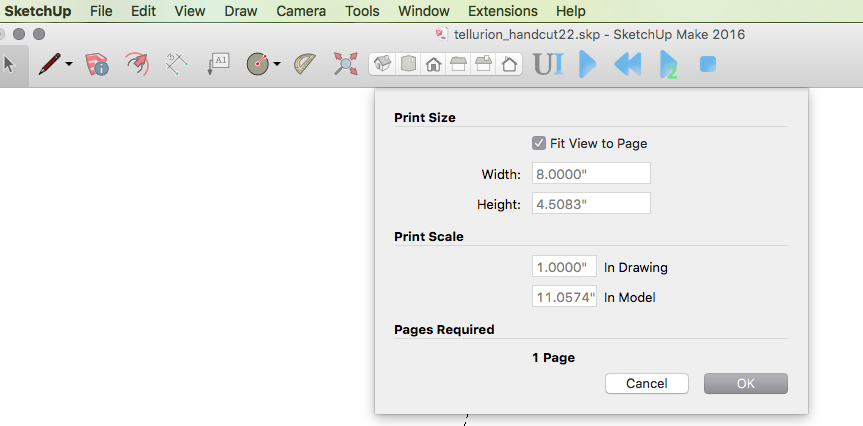Switch to Left view house icon
The width and height of the screenshot is (863, 426).
click(510, 64)
